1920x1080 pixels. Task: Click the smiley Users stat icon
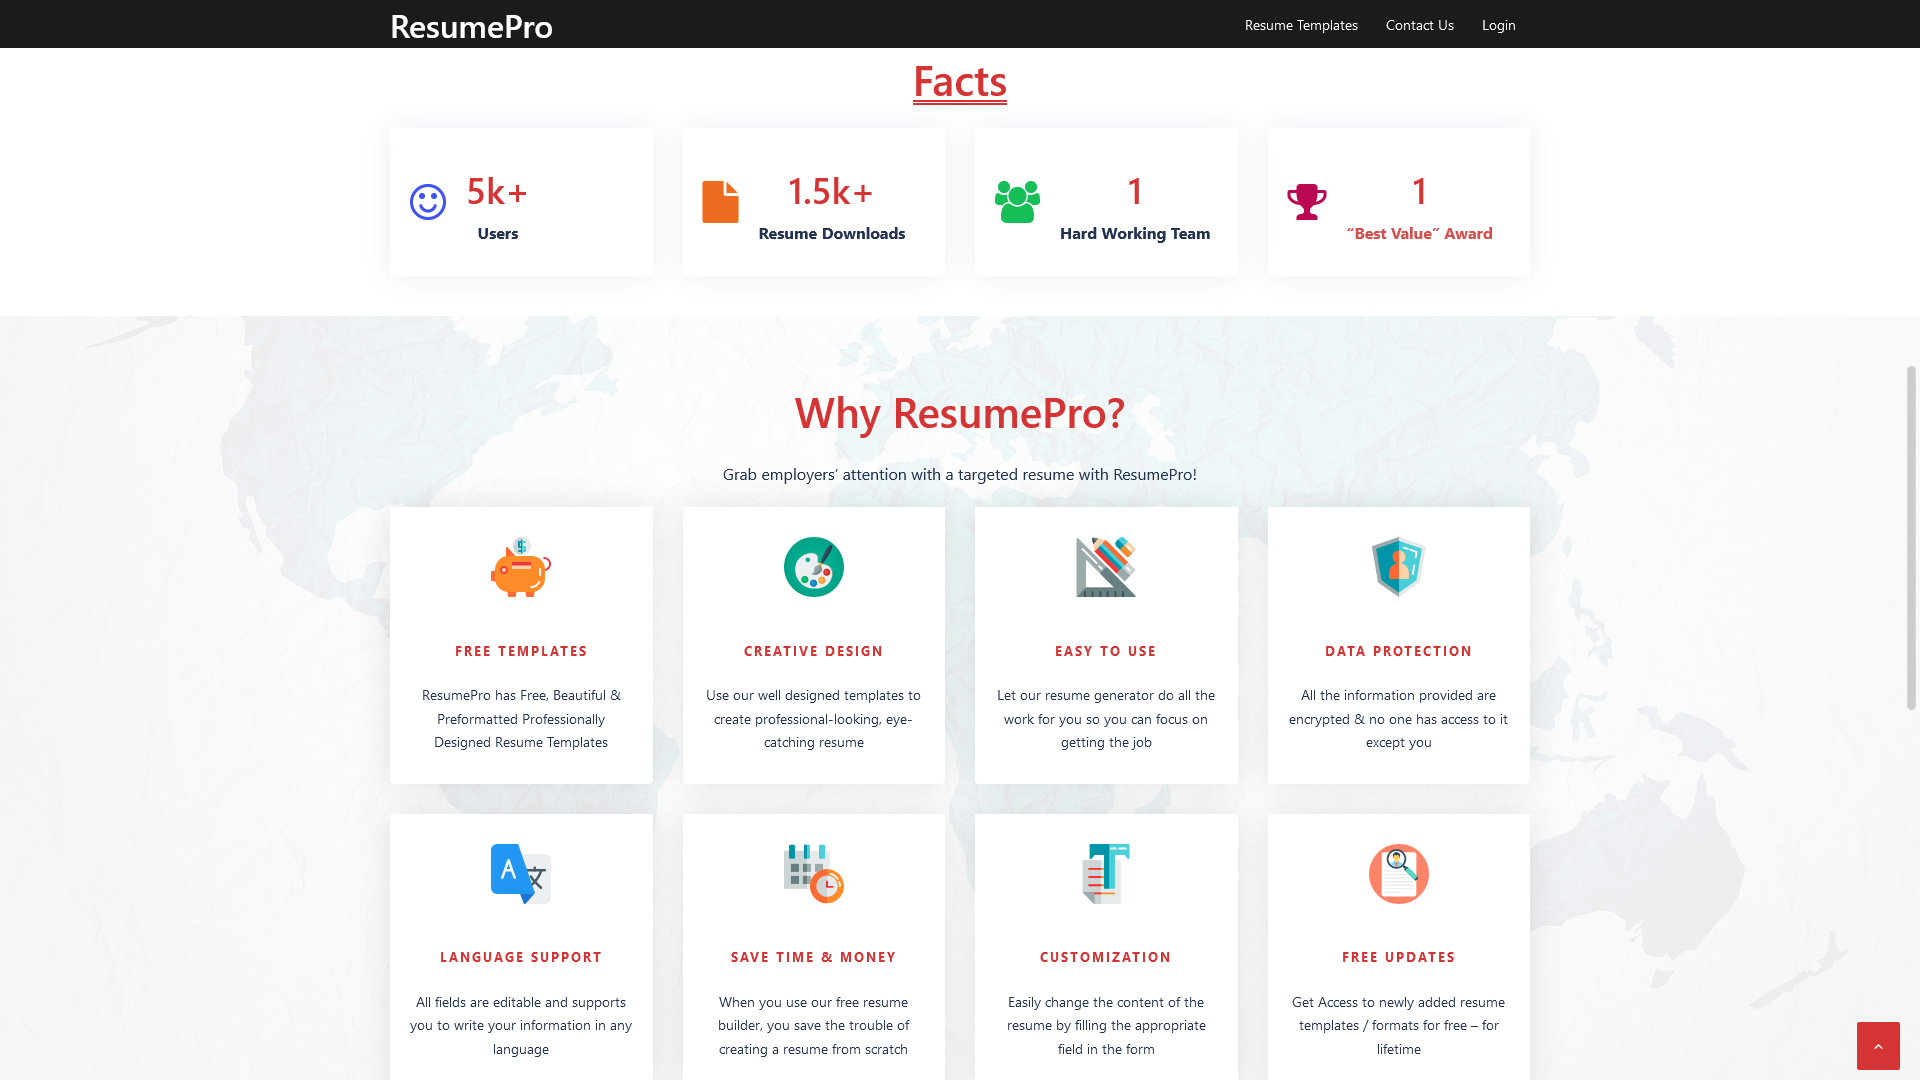coord(427,201)
